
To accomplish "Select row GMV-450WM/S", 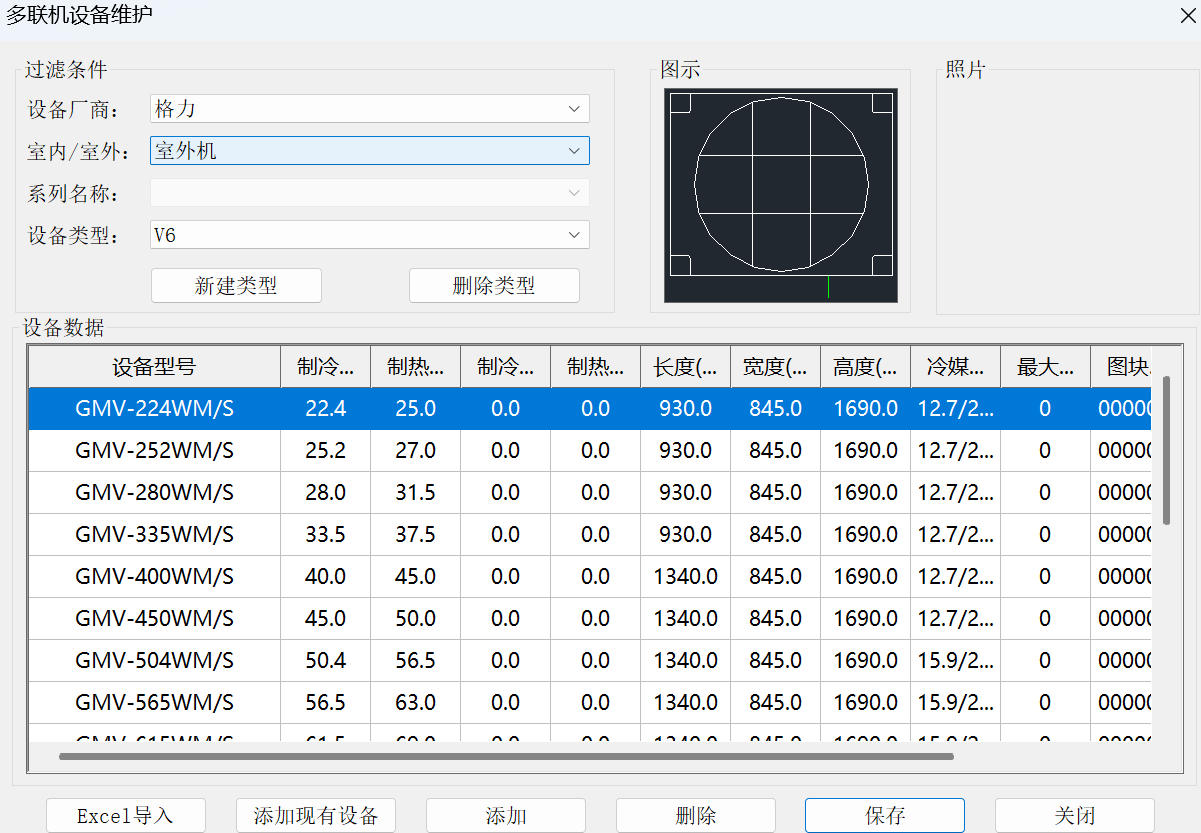I will point(590,619).
